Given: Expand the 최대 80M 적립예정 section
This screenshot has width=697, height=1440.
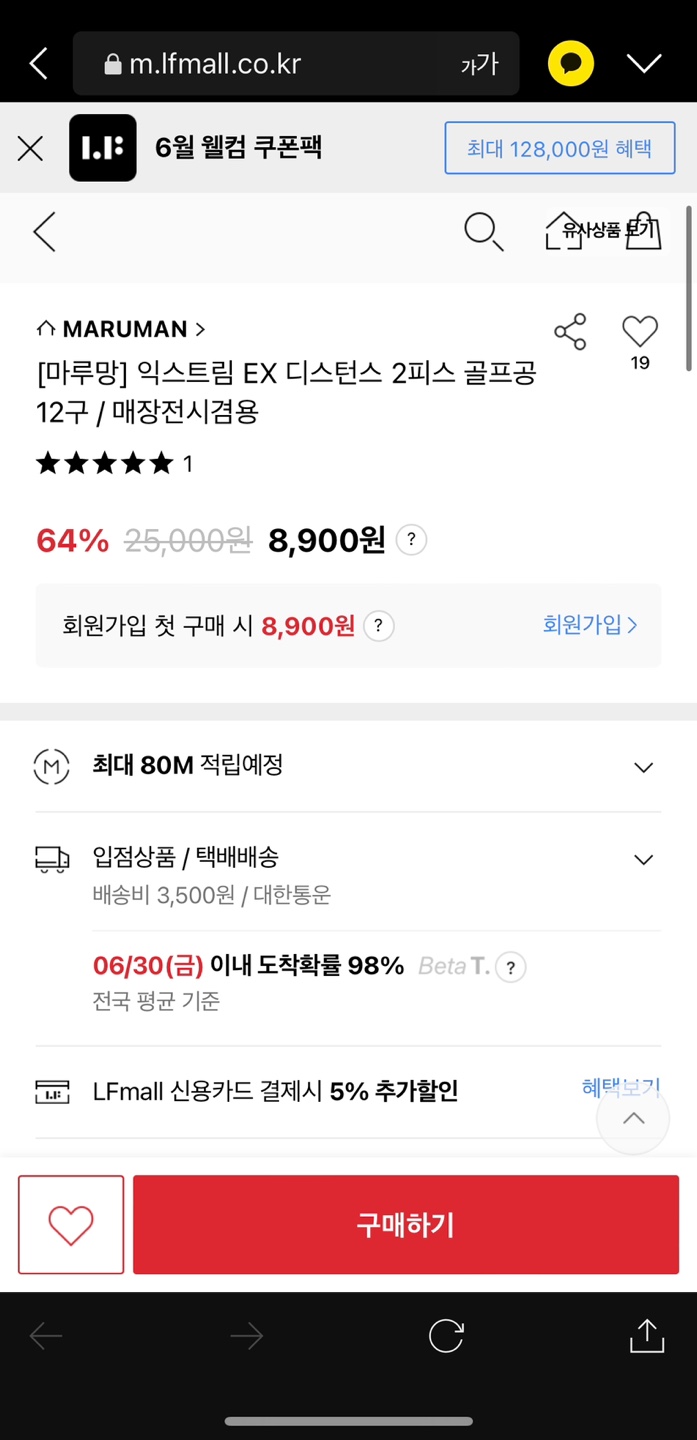Looking at the screenshot, I should click(644, 767).
